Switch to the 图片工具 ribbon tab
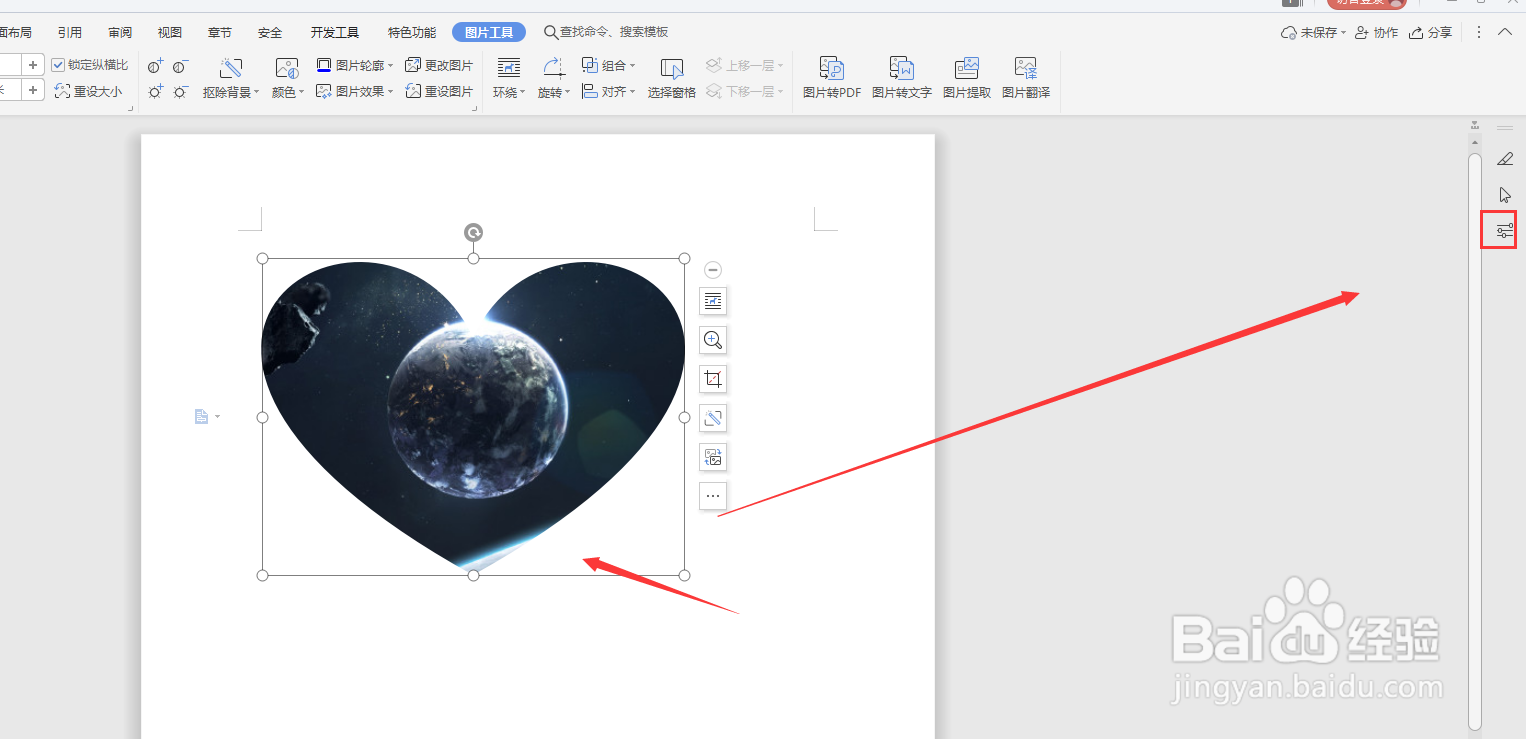This screenshot has width=1526, height=739. [488, 31]
